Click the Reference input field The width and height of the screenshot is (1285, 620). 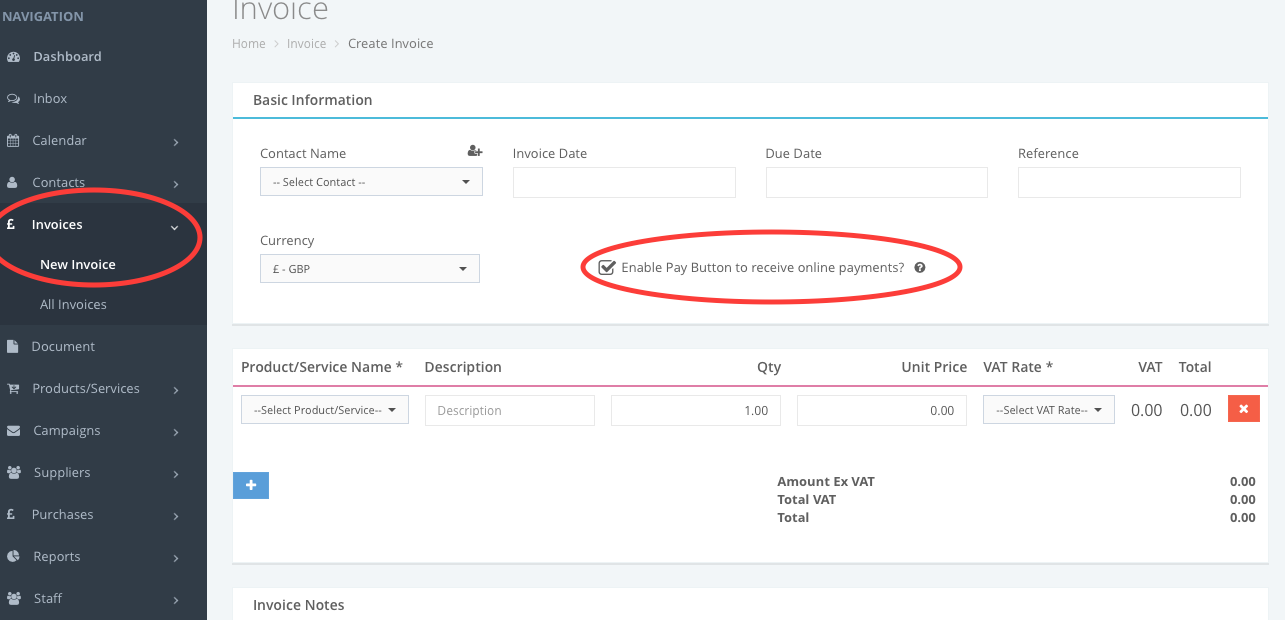click(1129, 182)
